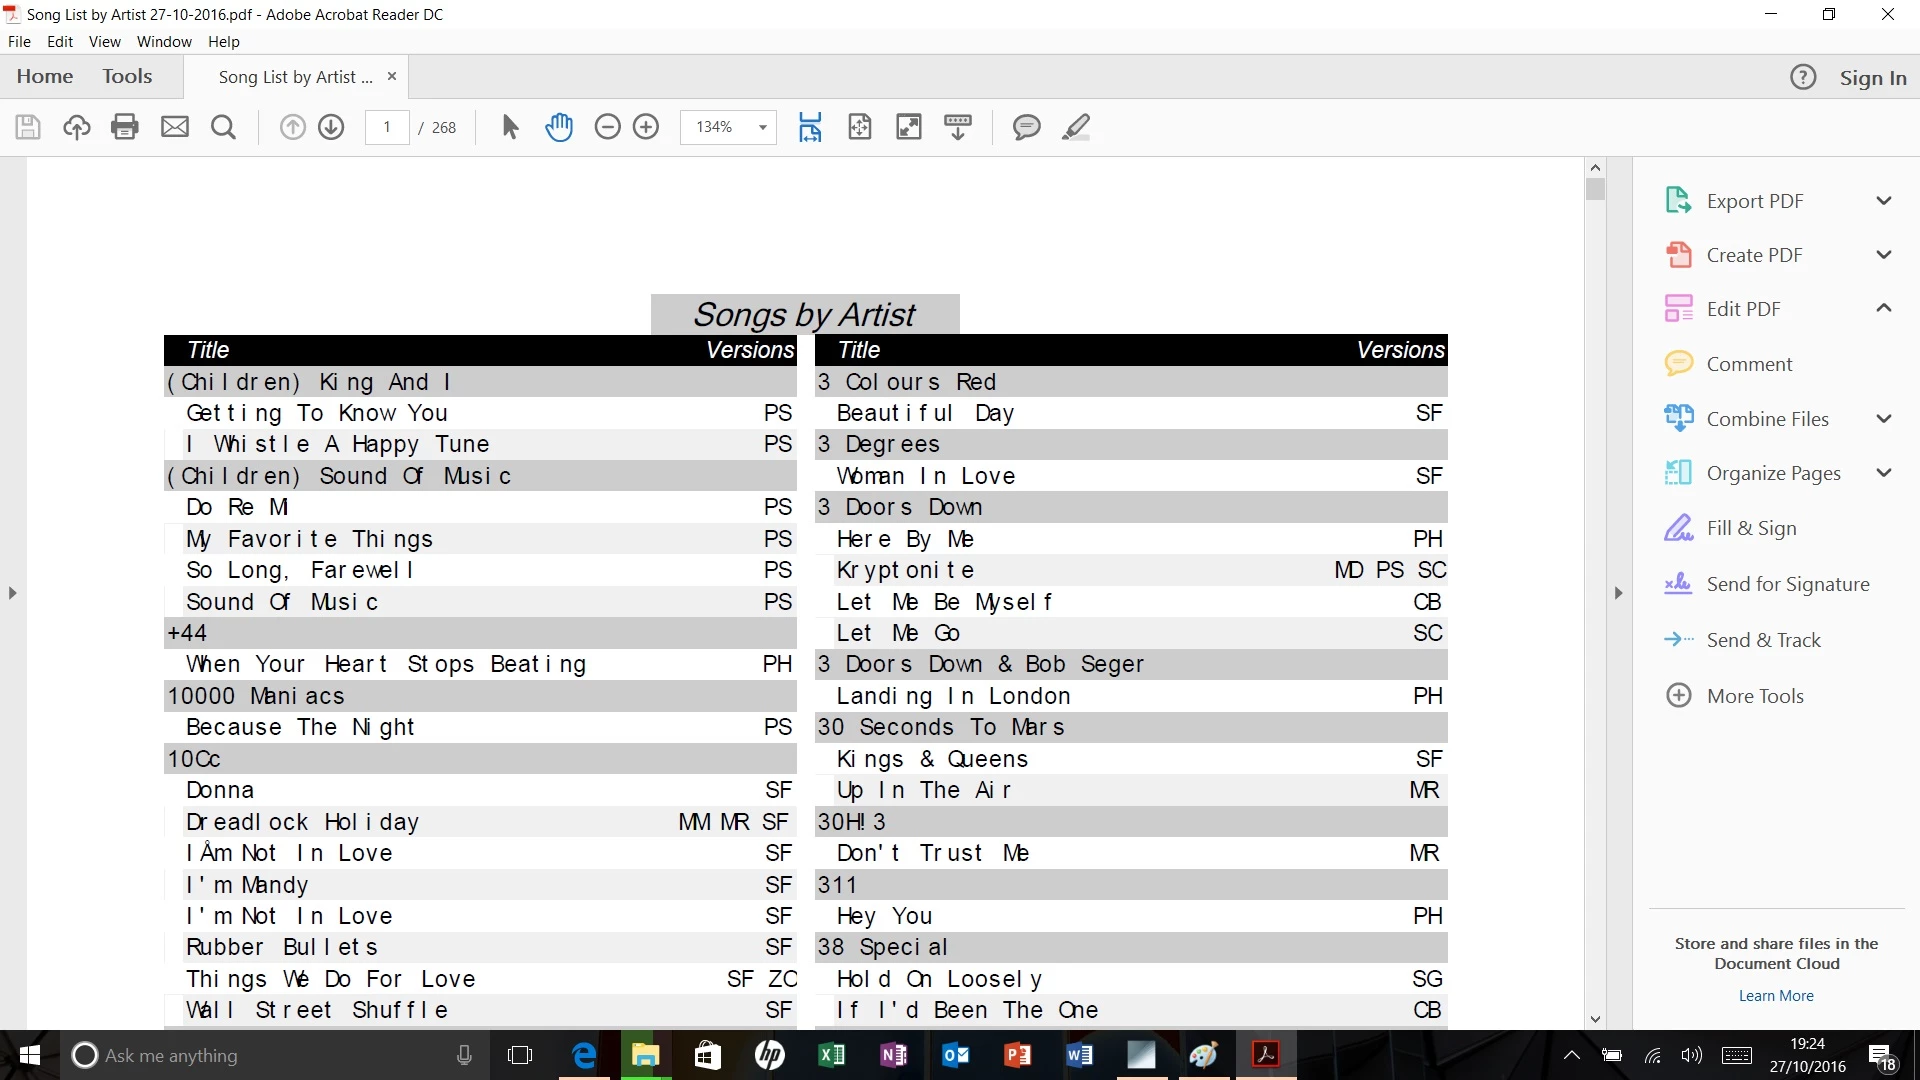Screen dimensions: 1920x1080
Task: Click the page number input field
Action: point(387,127)
